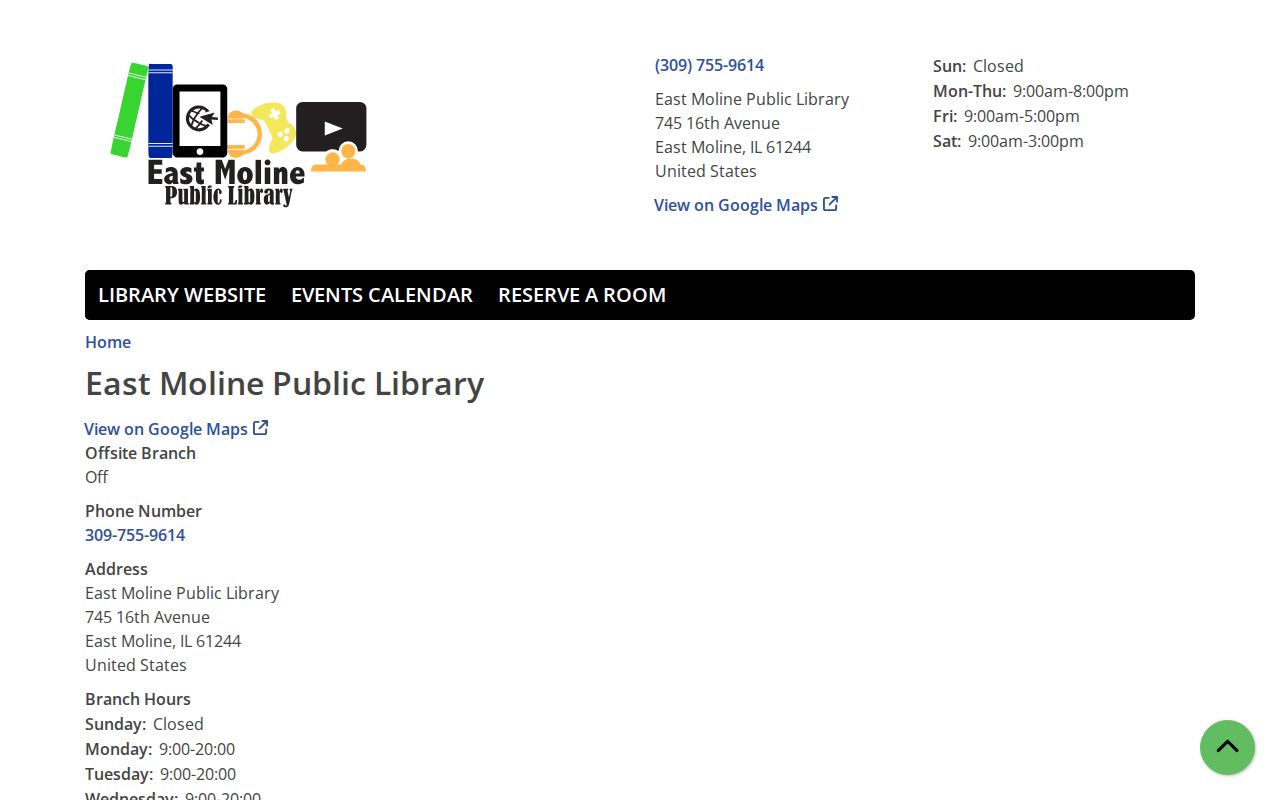Viewport: 1280px width, 800px height.
Task: Click the East Moline Public Library logo
Action: coord(238,135)
